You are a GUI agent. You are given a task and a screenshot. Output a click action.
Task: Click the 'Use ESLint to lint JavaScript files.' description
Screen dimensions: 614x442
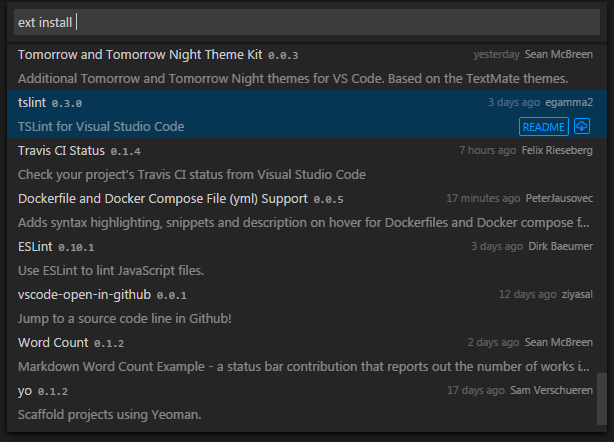click(x=111, y=270)
